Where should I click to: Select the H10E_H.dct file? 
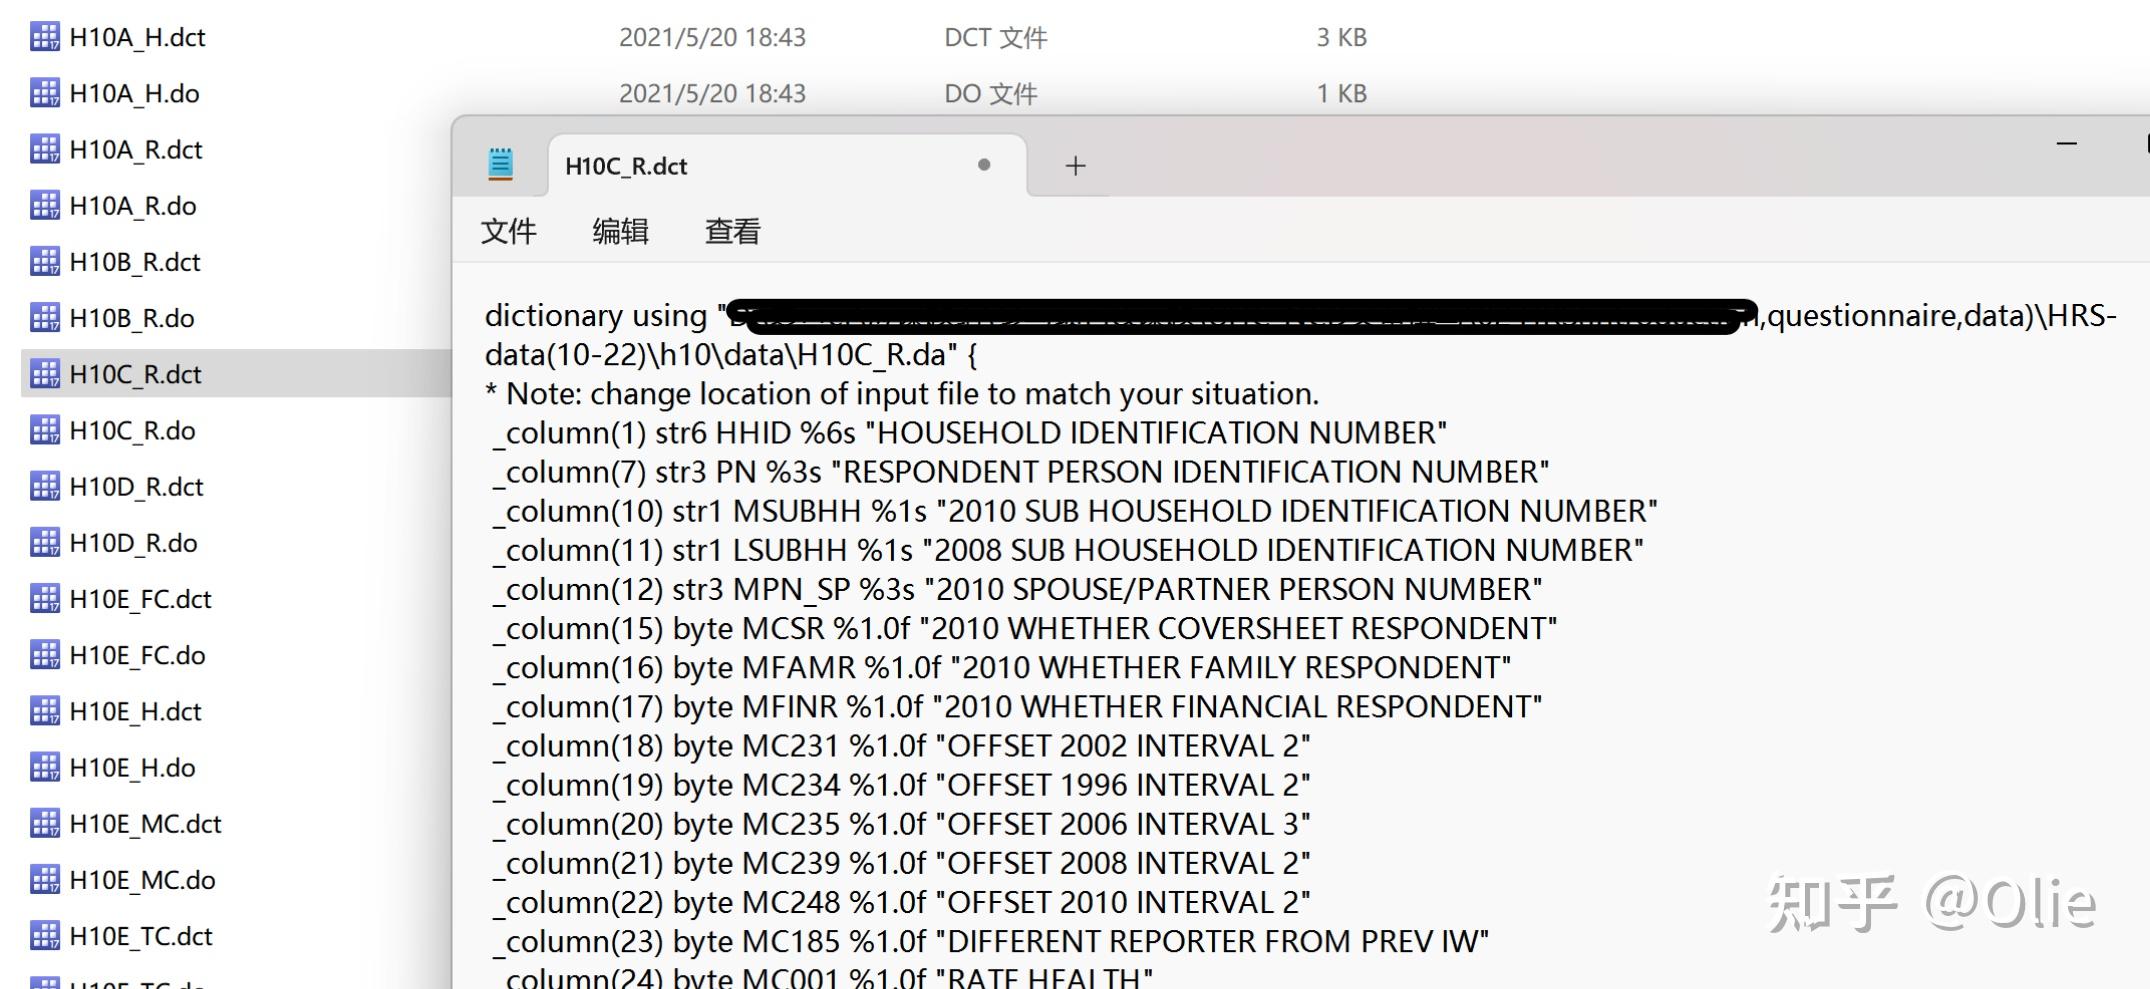point(135,711)
